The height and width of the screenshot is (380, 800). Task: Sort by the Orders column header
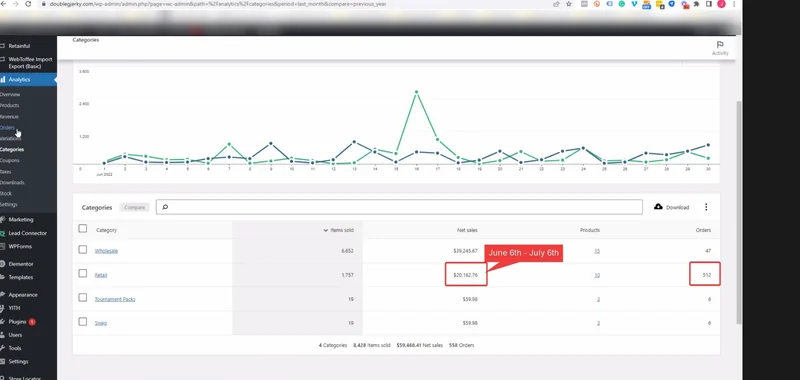pos(704,231)
